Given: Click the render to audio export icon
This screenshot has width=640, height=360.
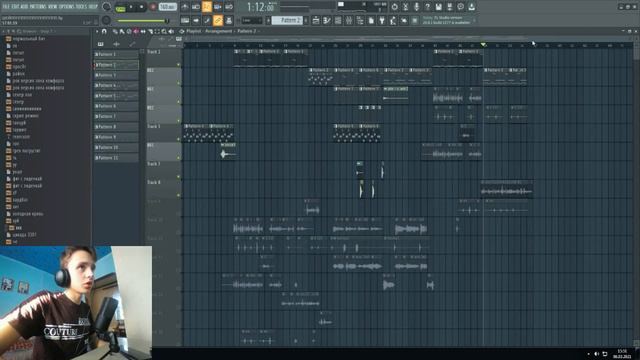Looking at the screenshot, I should pyautogui.click(x=449, y=7).
